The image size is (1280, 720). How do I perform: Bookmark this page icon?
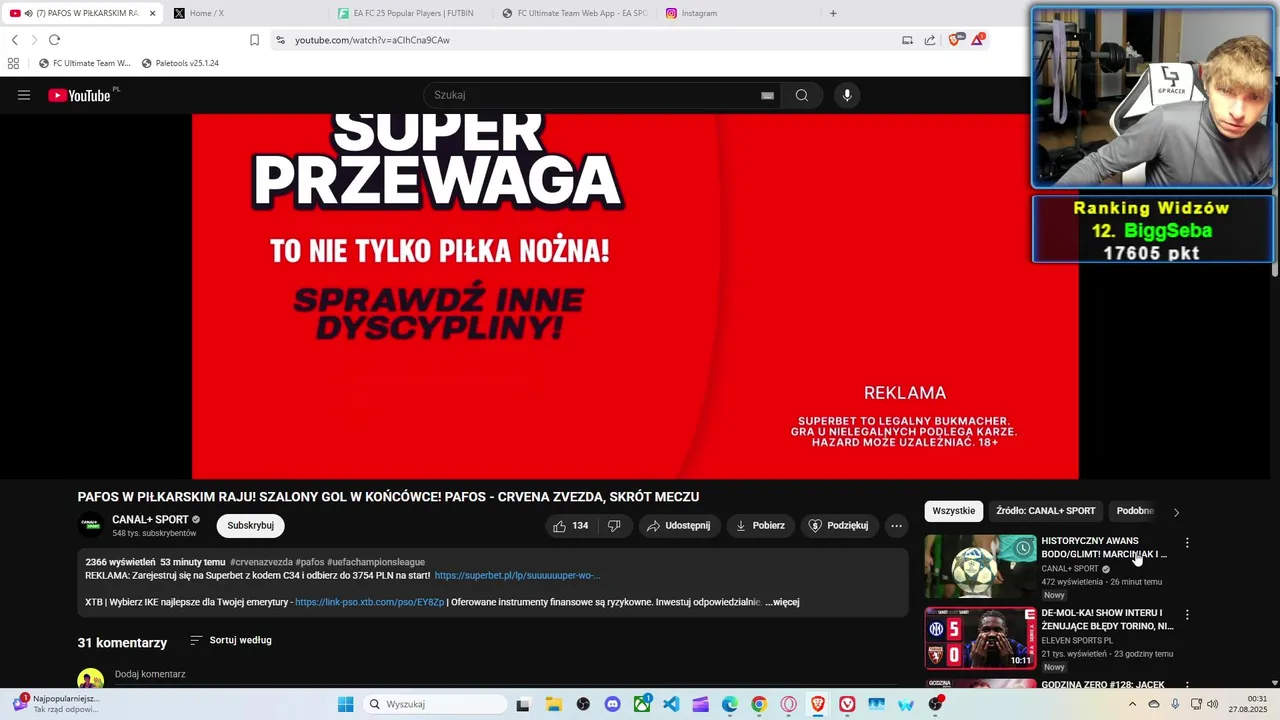pos(254,40)
